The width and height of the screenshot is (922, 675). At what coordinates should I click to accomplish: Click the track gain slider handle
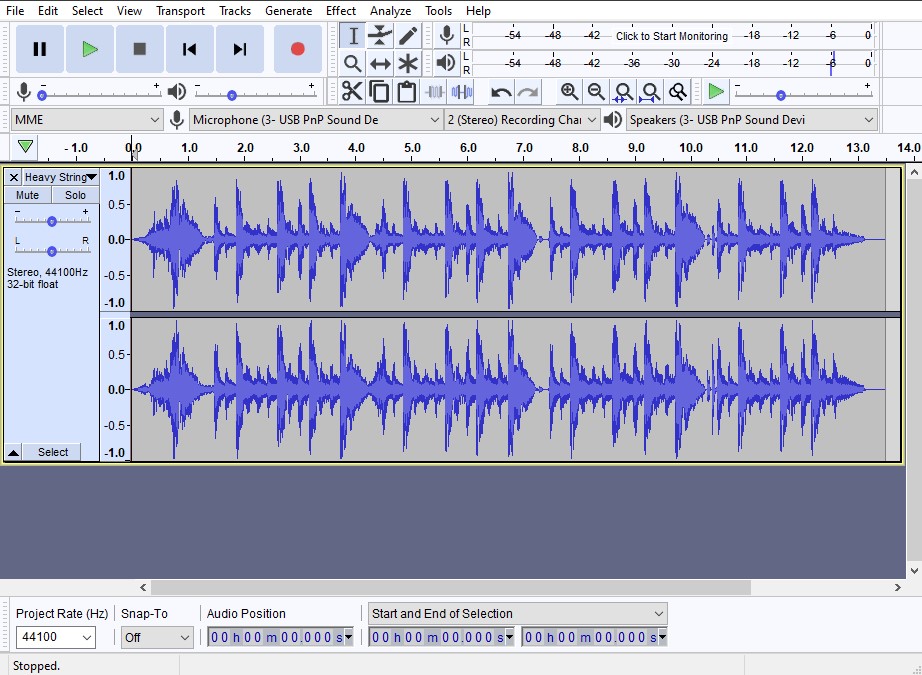coord(52,221)
